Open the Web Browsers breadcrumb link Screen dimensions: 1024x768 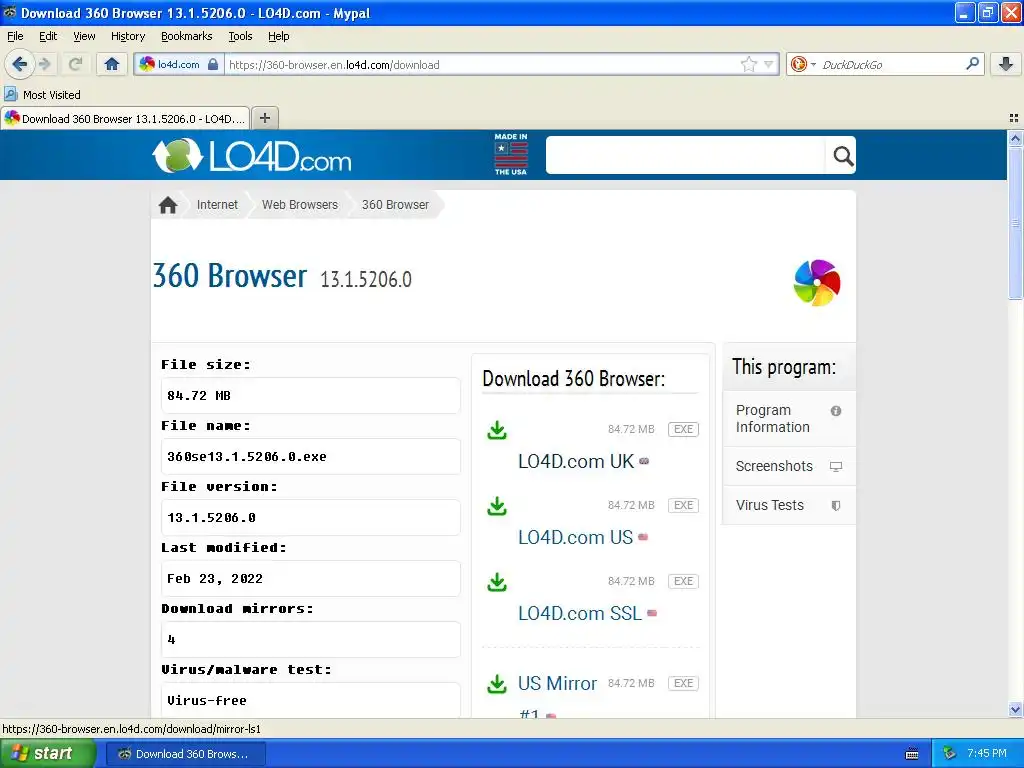click(300, 204)
